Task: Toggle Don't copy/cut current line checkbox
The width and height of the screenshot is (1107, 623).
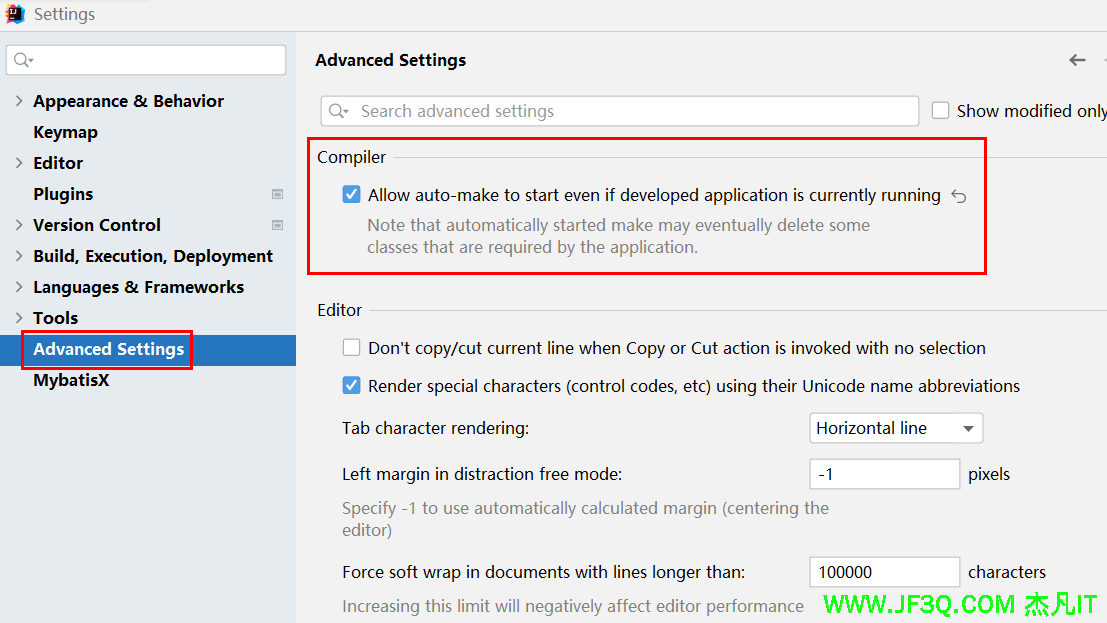Action: [351, 348]
